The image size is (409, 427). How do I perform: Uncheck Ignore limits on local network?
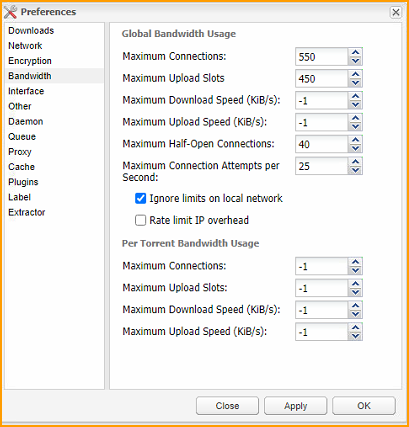(x=140, y=198)
